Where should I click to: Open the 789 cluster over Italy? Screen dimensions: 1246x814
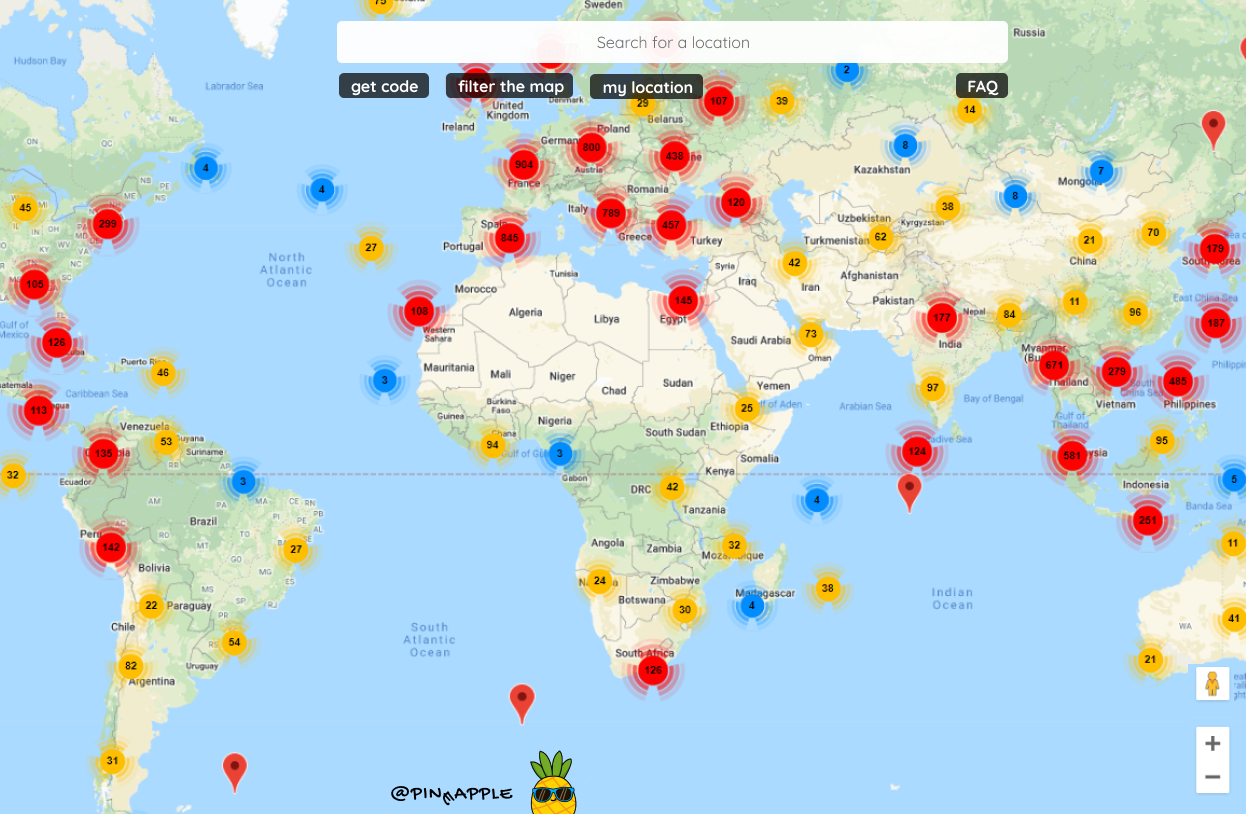click(610, 212)
